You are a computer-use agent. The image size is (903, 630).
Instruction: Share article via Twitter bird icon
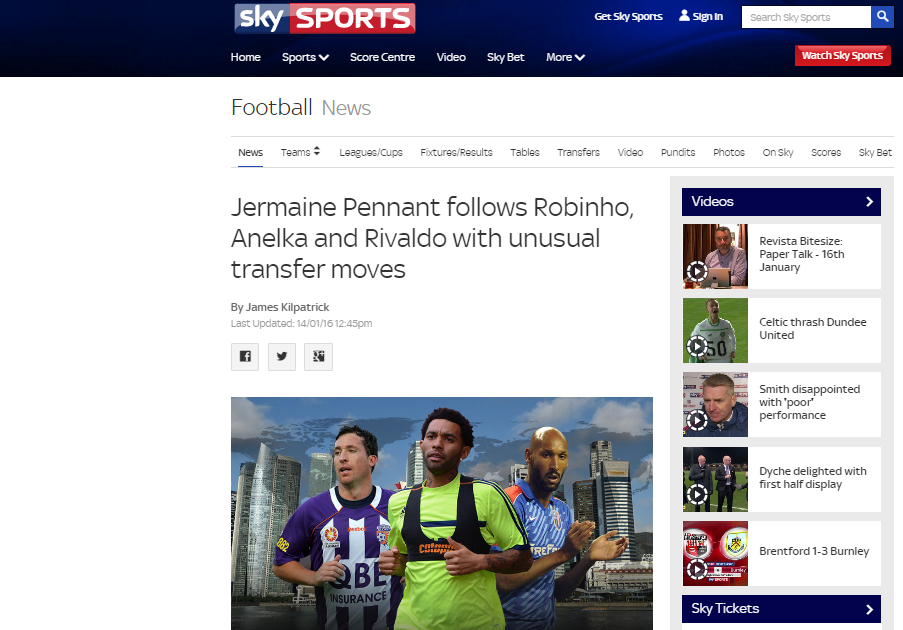tap(282, 356)
